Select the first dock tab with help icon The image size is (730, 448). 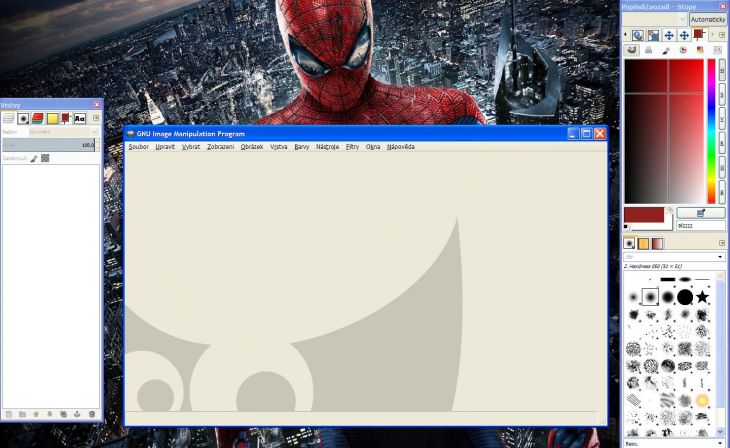(638, 35)
